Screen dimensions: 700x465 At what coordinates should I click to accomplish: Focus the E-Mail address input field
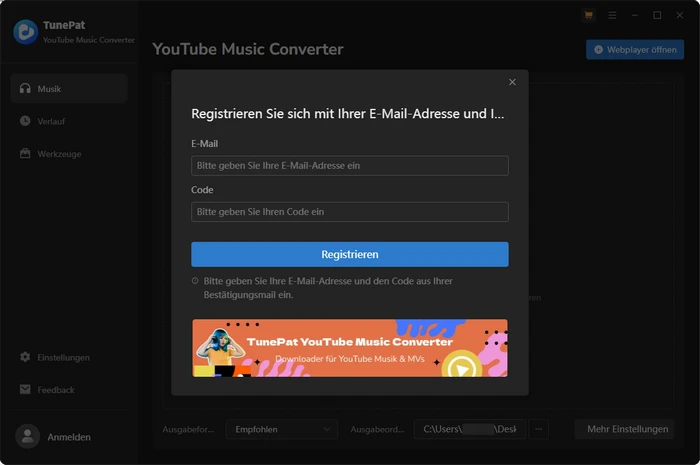point(350,166)
